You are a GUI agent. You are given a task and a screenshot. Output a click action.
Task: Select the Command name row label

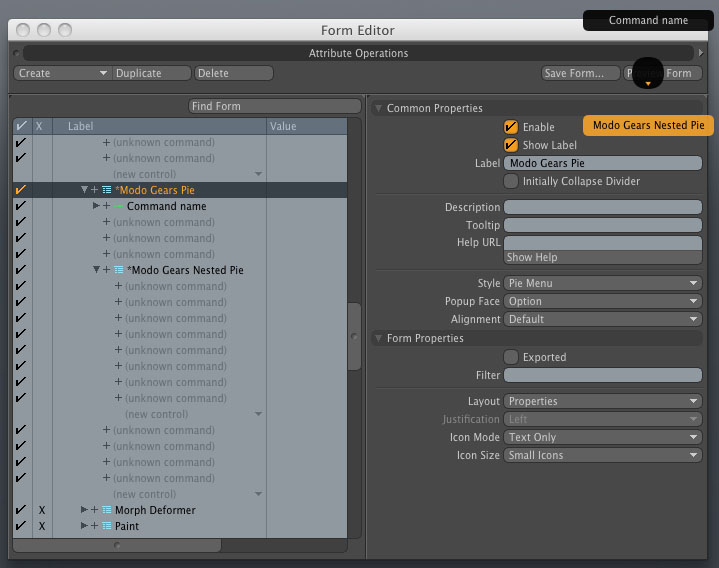click(x=166, y=206)
